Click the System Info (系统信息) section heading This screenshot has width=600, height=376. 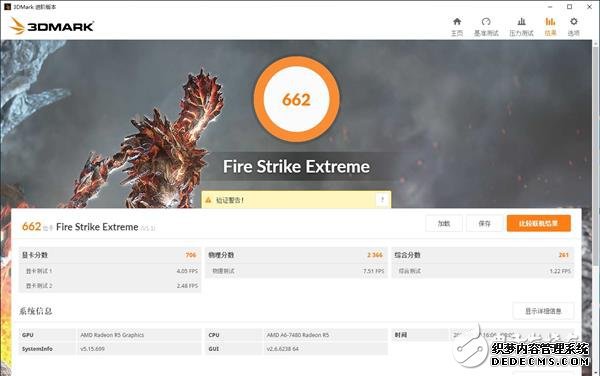click(36, 311)
